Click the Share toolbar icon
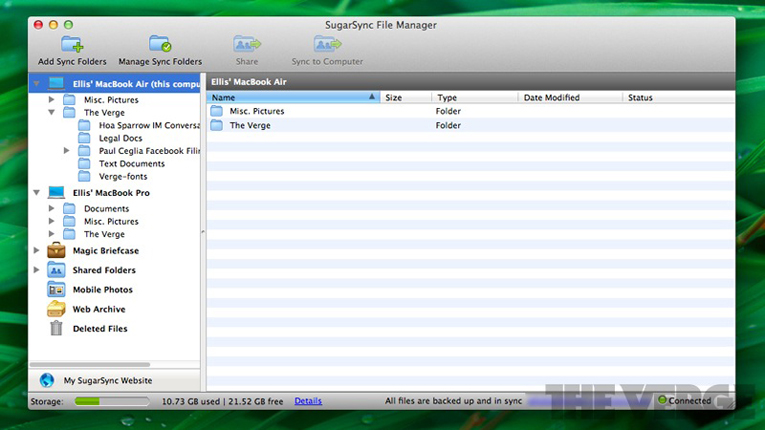This screenshot has height=430, width=765. coord(247,44)
